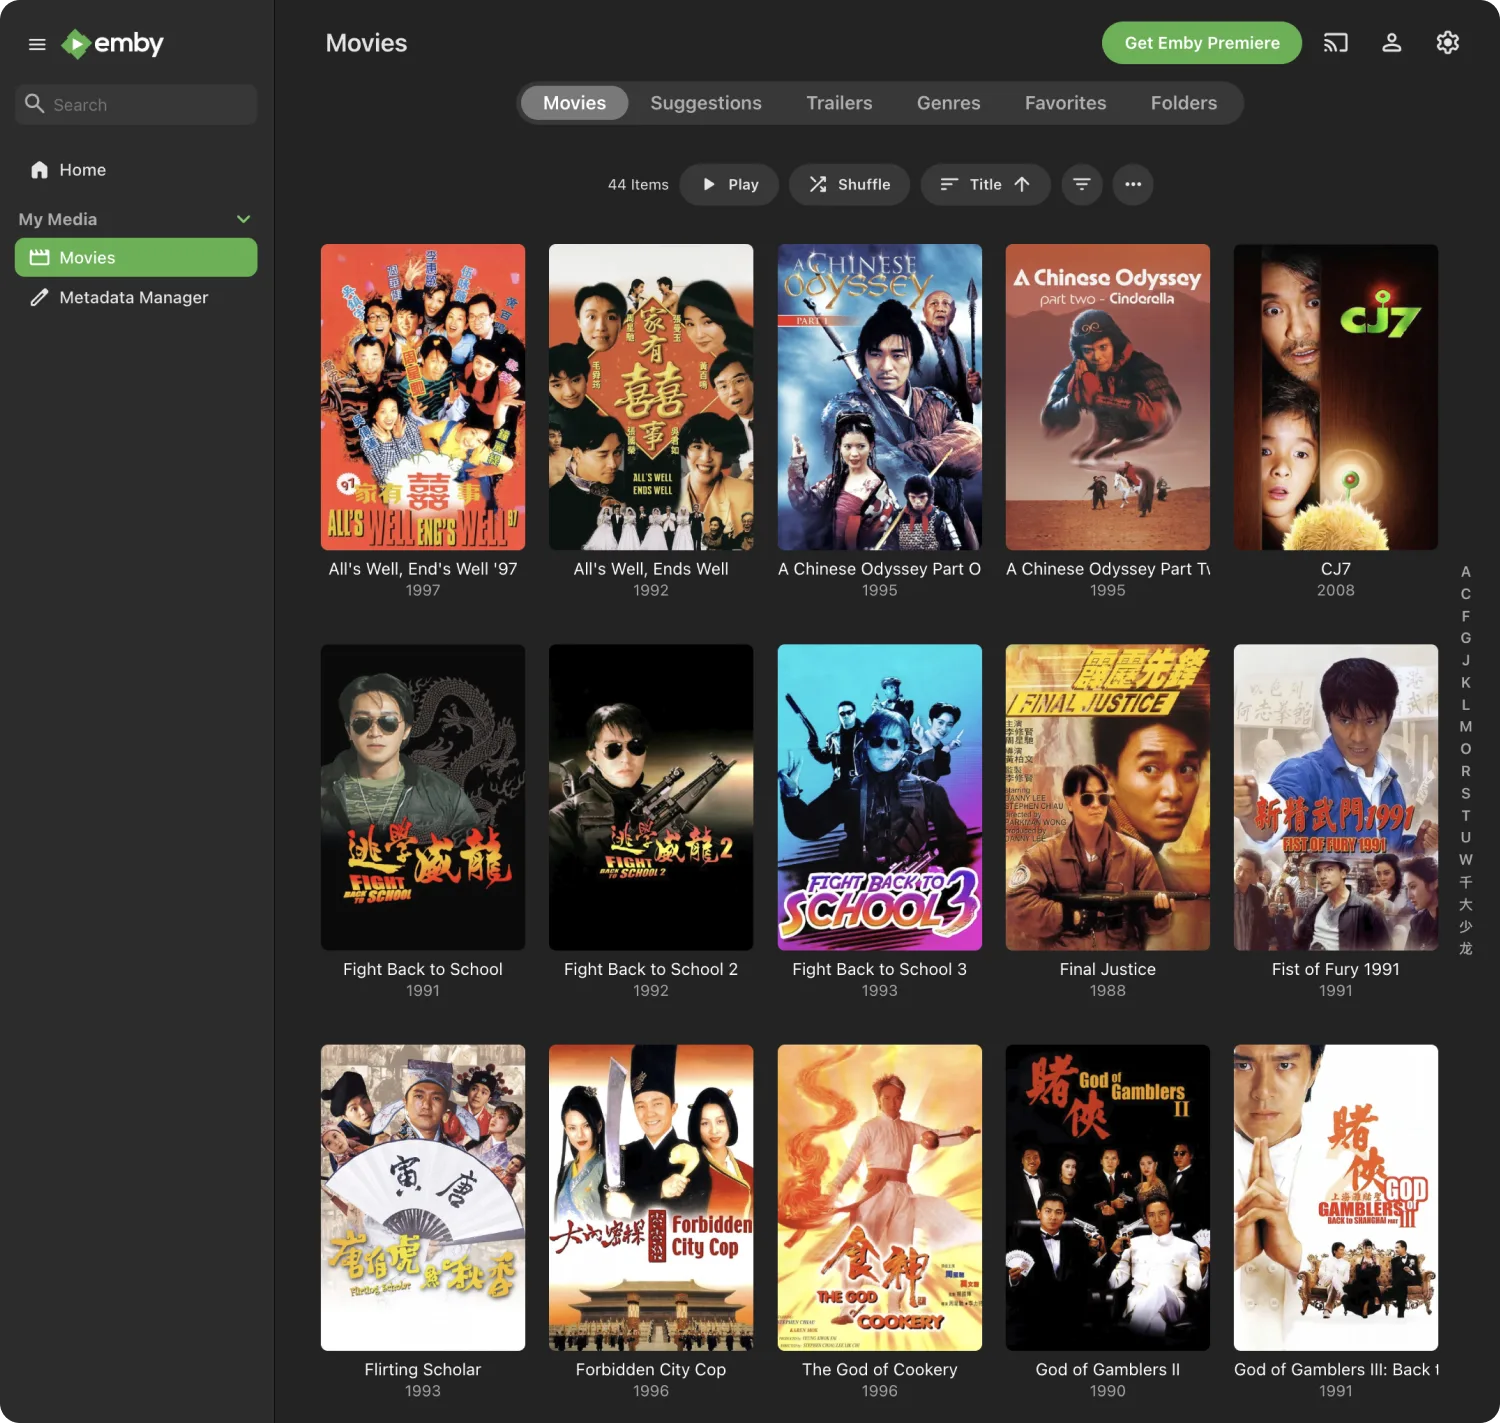1500x1423 pixels.
Task: Switch to the Movies tab
Action: 574,103
